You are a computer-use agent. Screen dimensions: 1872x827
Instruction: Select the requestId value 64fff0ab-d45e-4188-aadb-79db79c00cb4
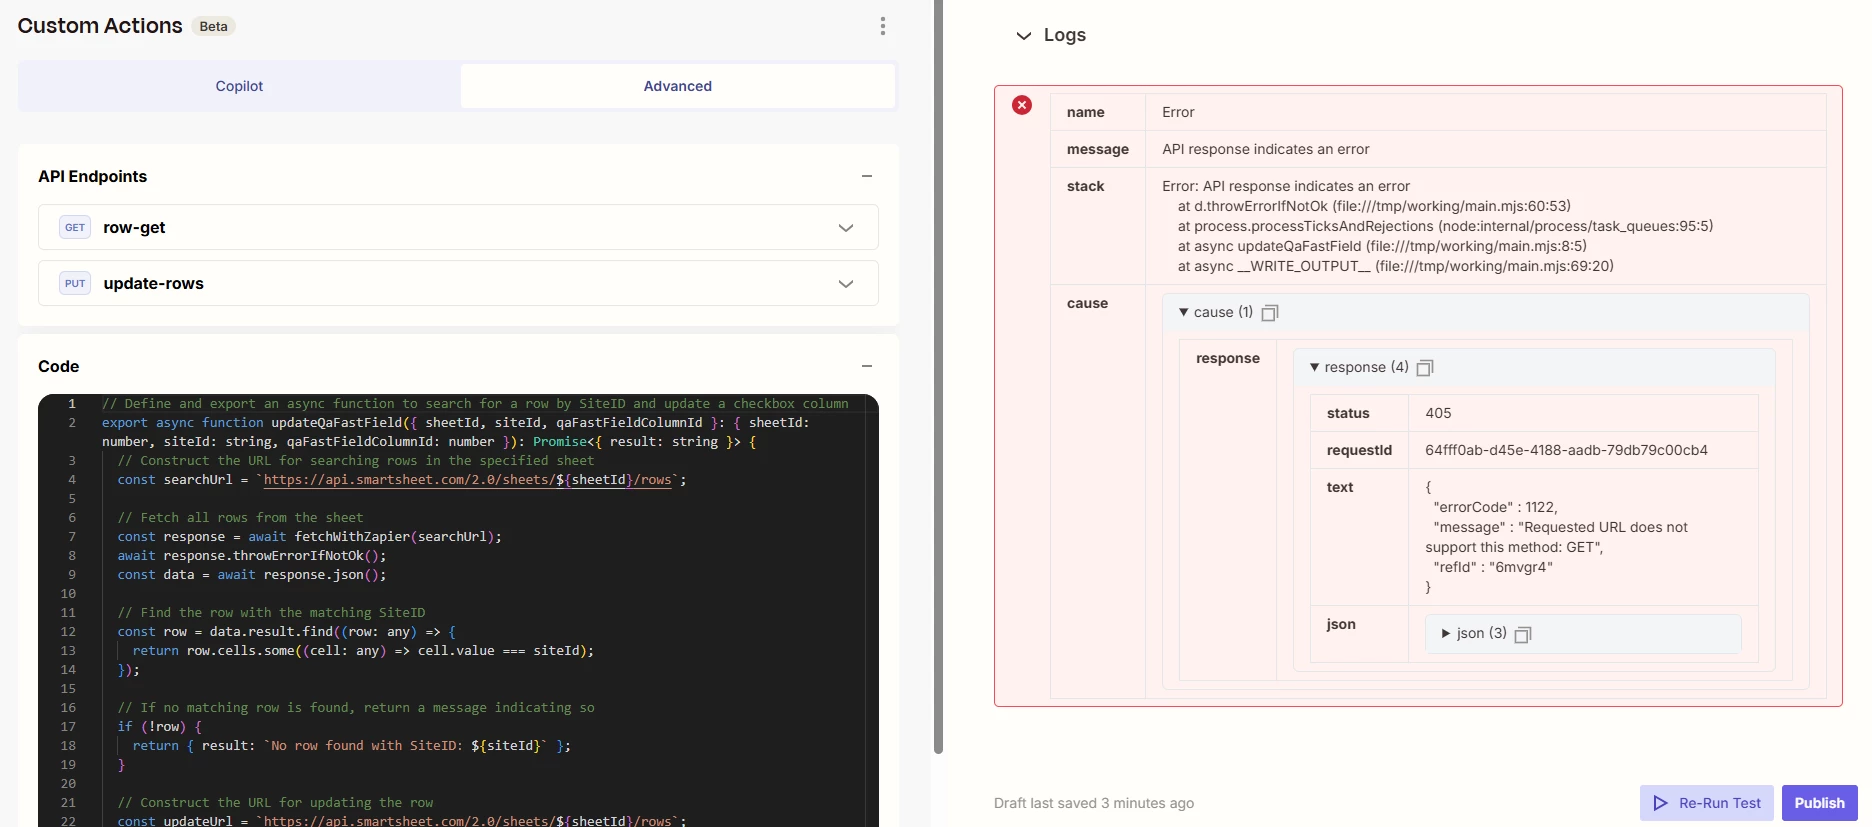coord(1566,450)
